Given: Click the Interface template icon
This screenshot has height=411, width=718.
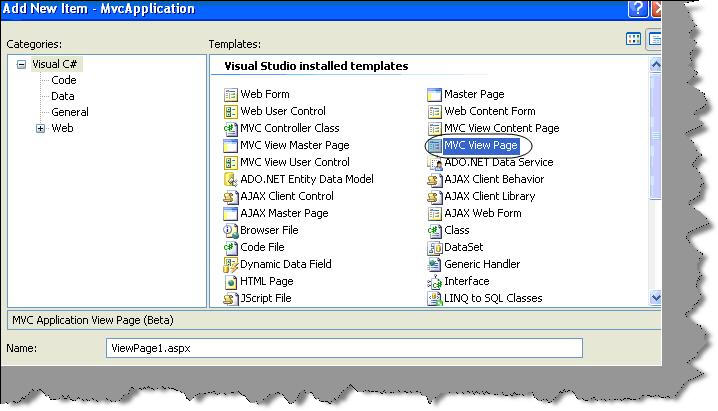Looking at the screenshot, I should tap(434, 281).
